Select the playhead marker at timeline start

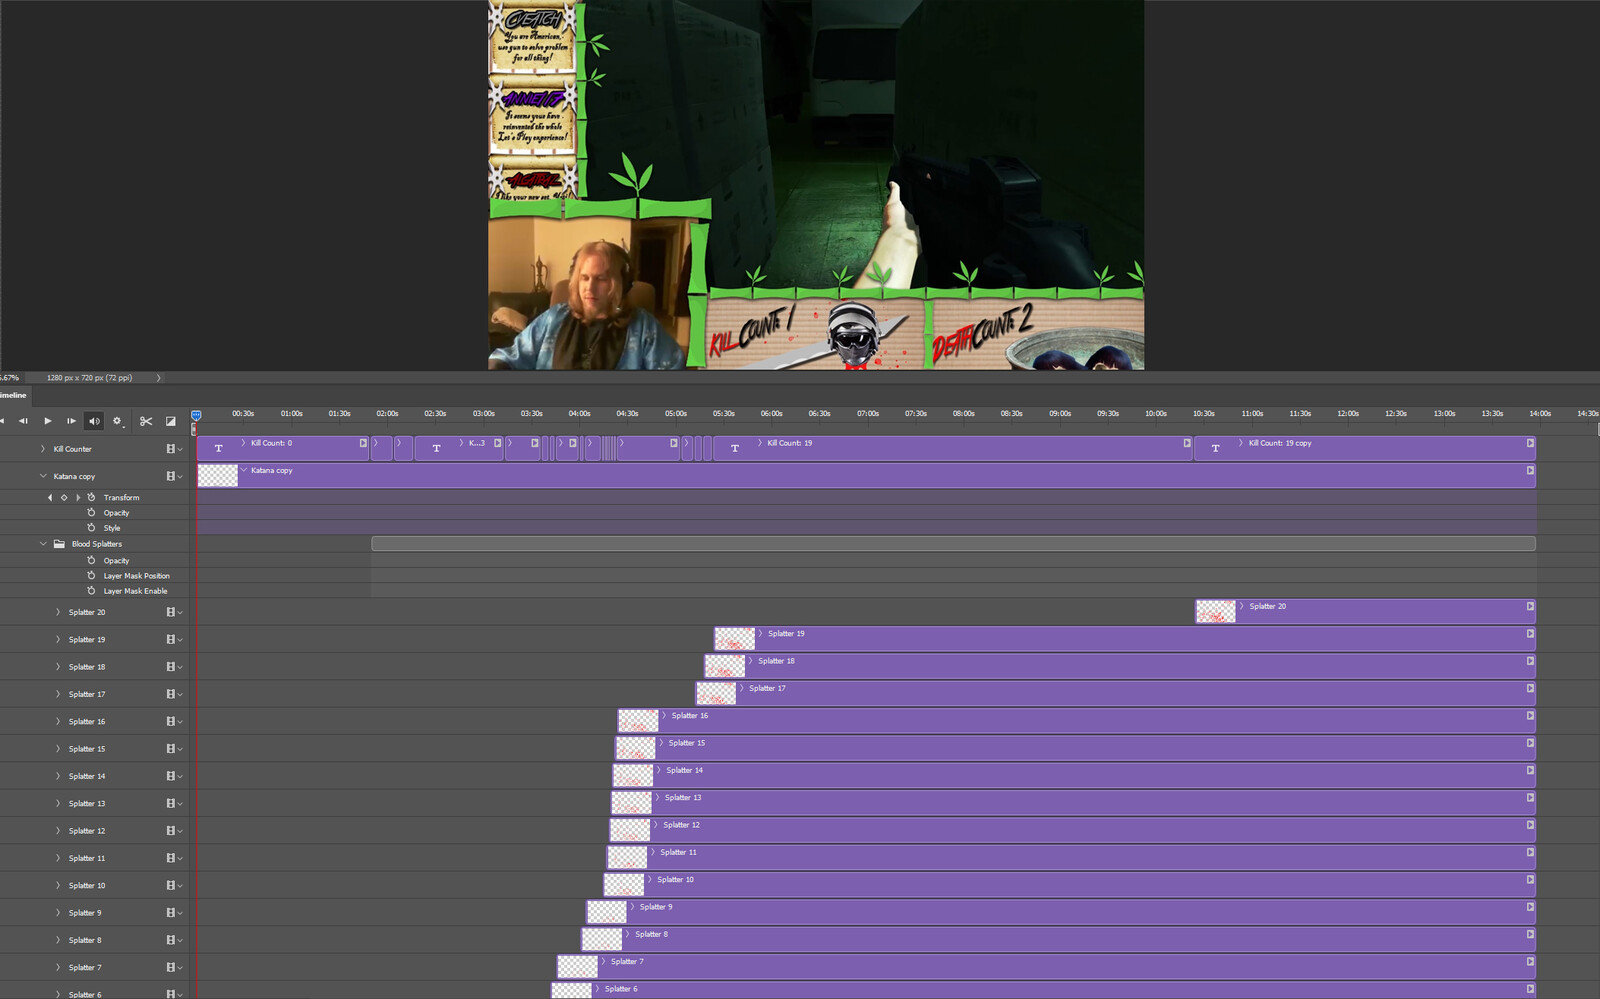pyautogui.click(x=196, y=415)
